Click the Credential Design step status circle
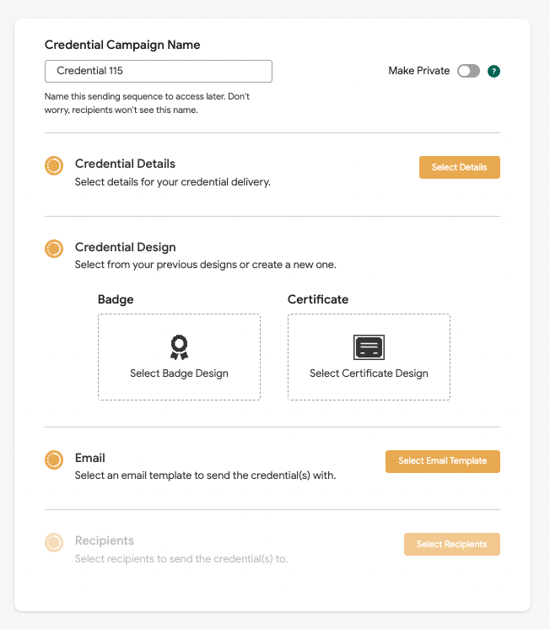This screenshot has height=629, width=550. coord(54,249)
